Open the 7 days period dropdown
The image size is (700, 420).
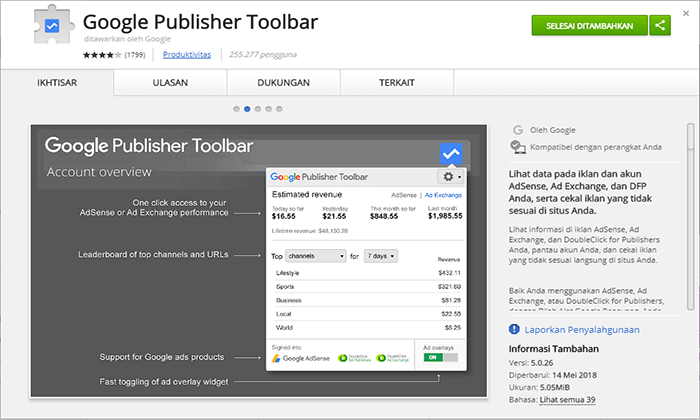tap(380, 256)
